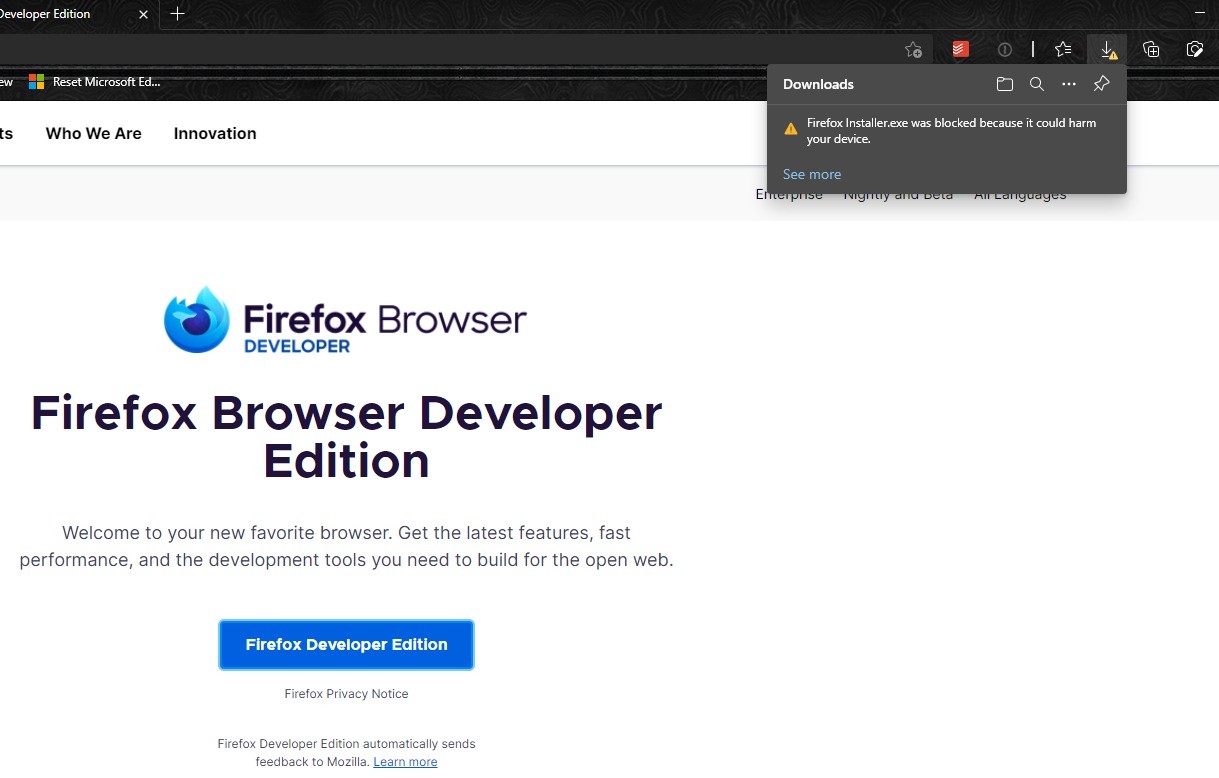Click the Firefox Browser Developer Edition heading
This screenshot has height=778, width=1219.
pos(346,437)
